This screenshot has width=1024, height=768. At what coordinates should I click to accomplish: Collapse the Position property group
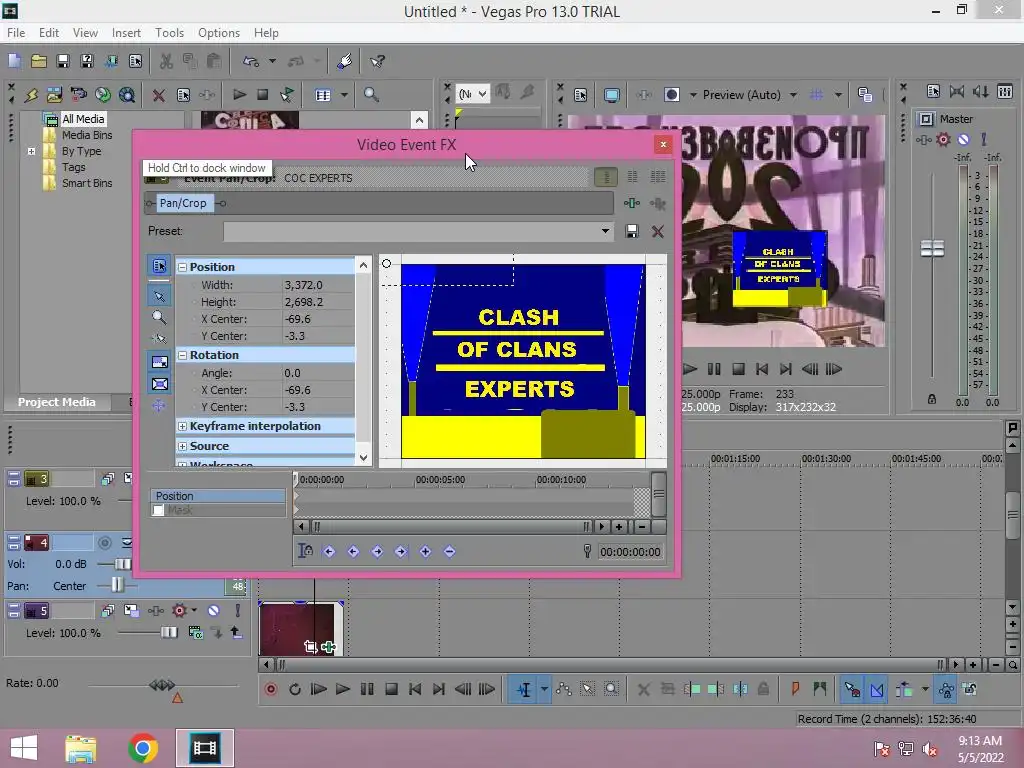click(183, 267)
